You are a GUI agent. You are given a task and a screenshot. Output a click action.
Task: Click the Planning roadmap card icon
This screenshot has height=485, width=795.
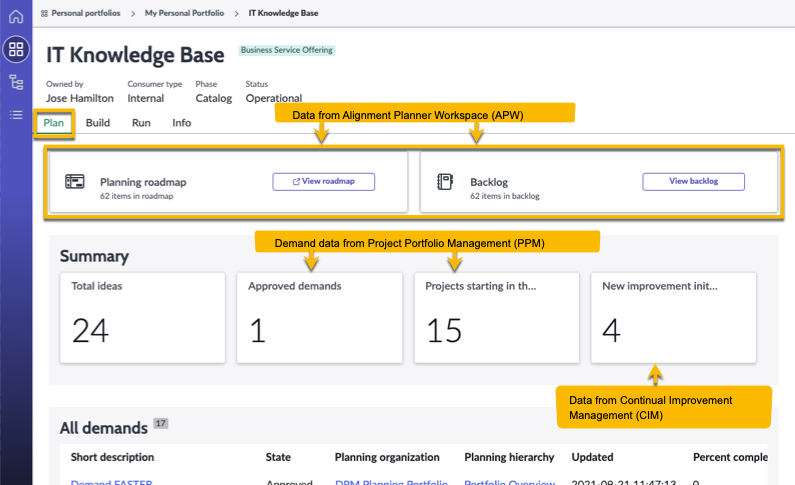(x=75, y=181)
